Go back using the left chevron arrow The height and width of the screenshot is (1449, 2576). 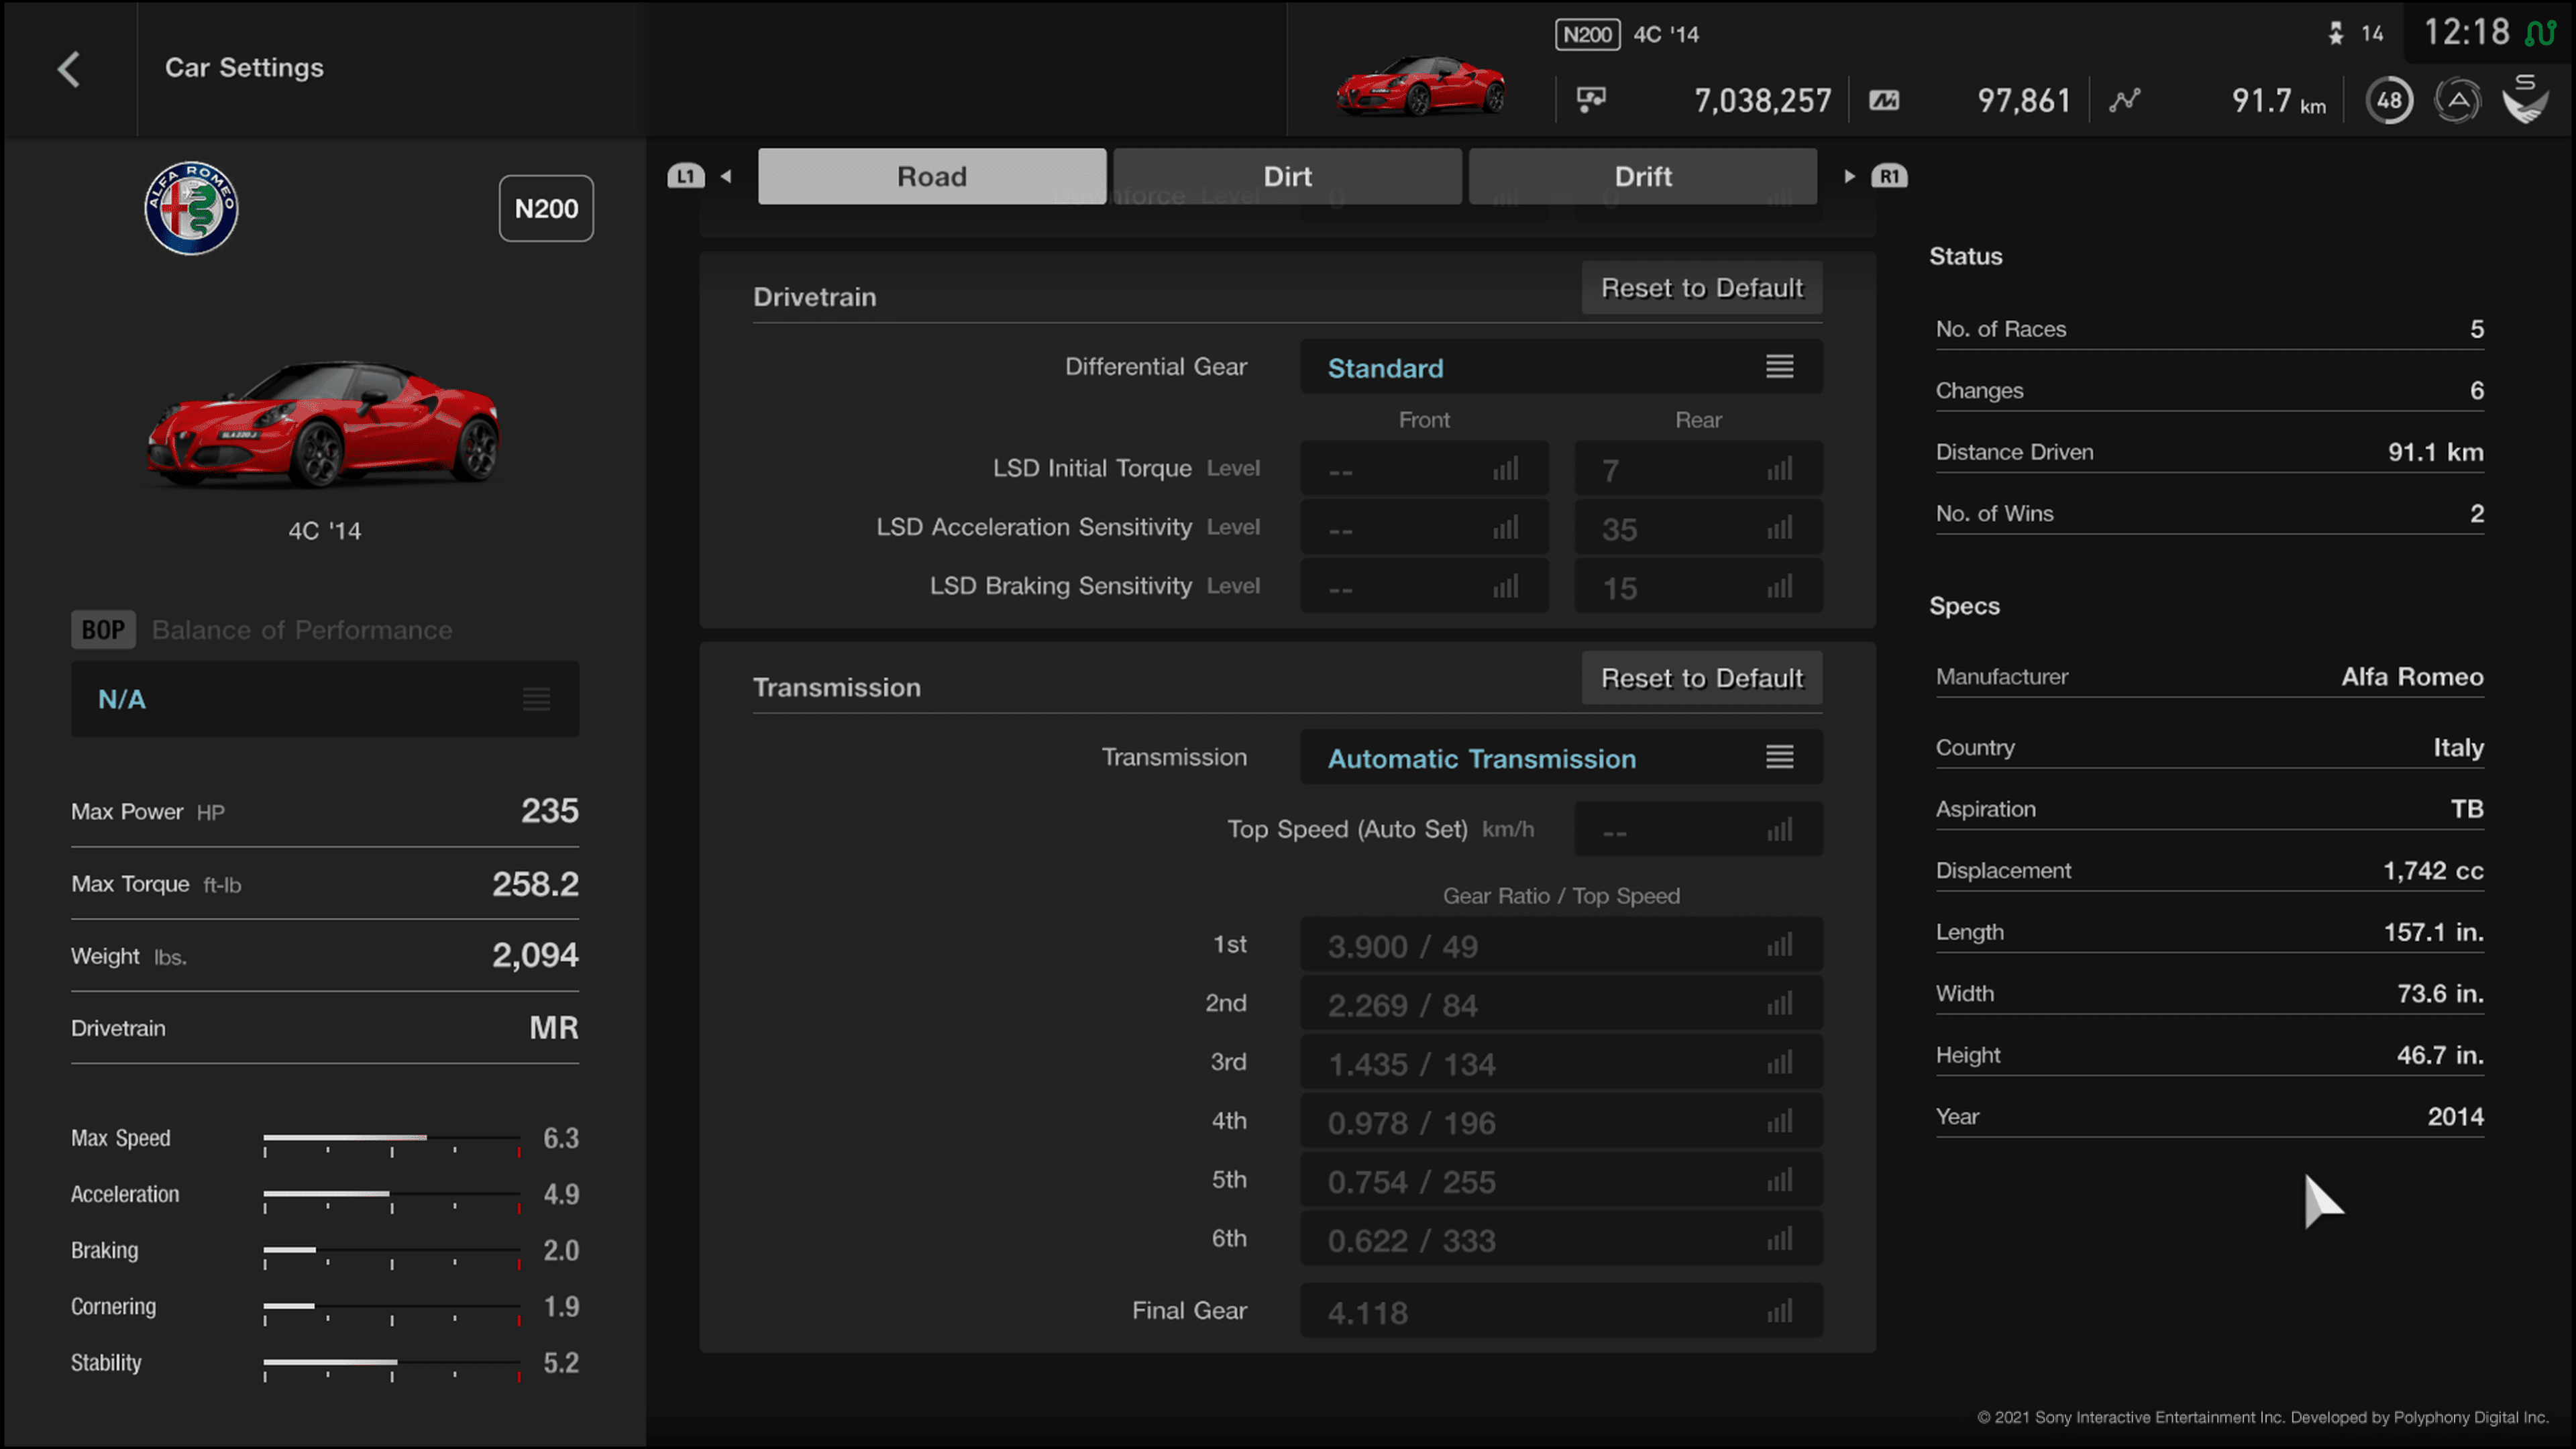68,69
